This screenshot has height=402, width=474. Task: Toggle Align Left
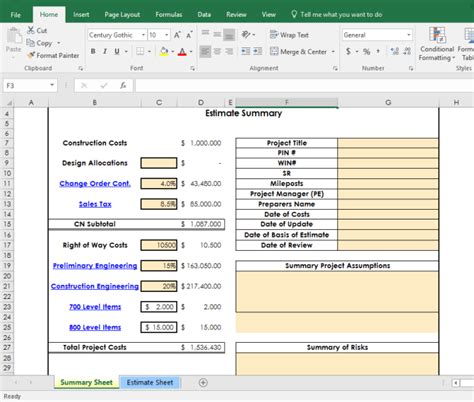(x=205, y=51)
